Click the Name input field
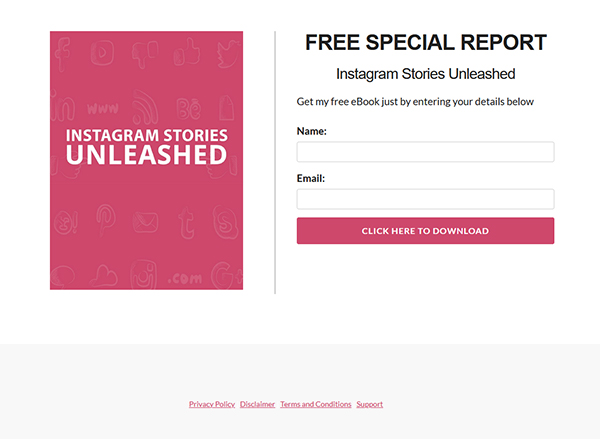 (x=425, y=152)
